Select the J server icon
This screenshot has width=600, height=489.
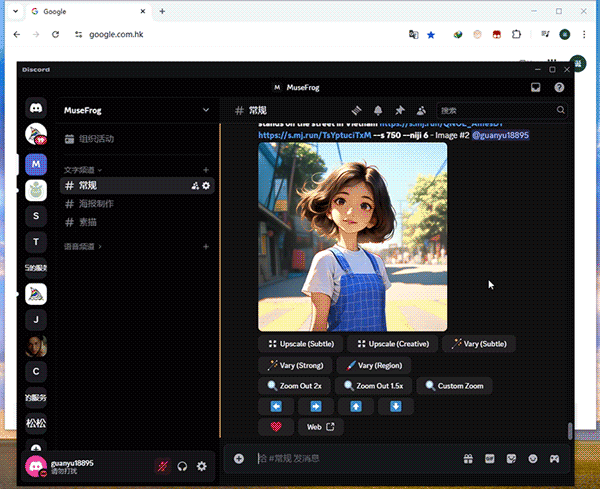(36, 319)
